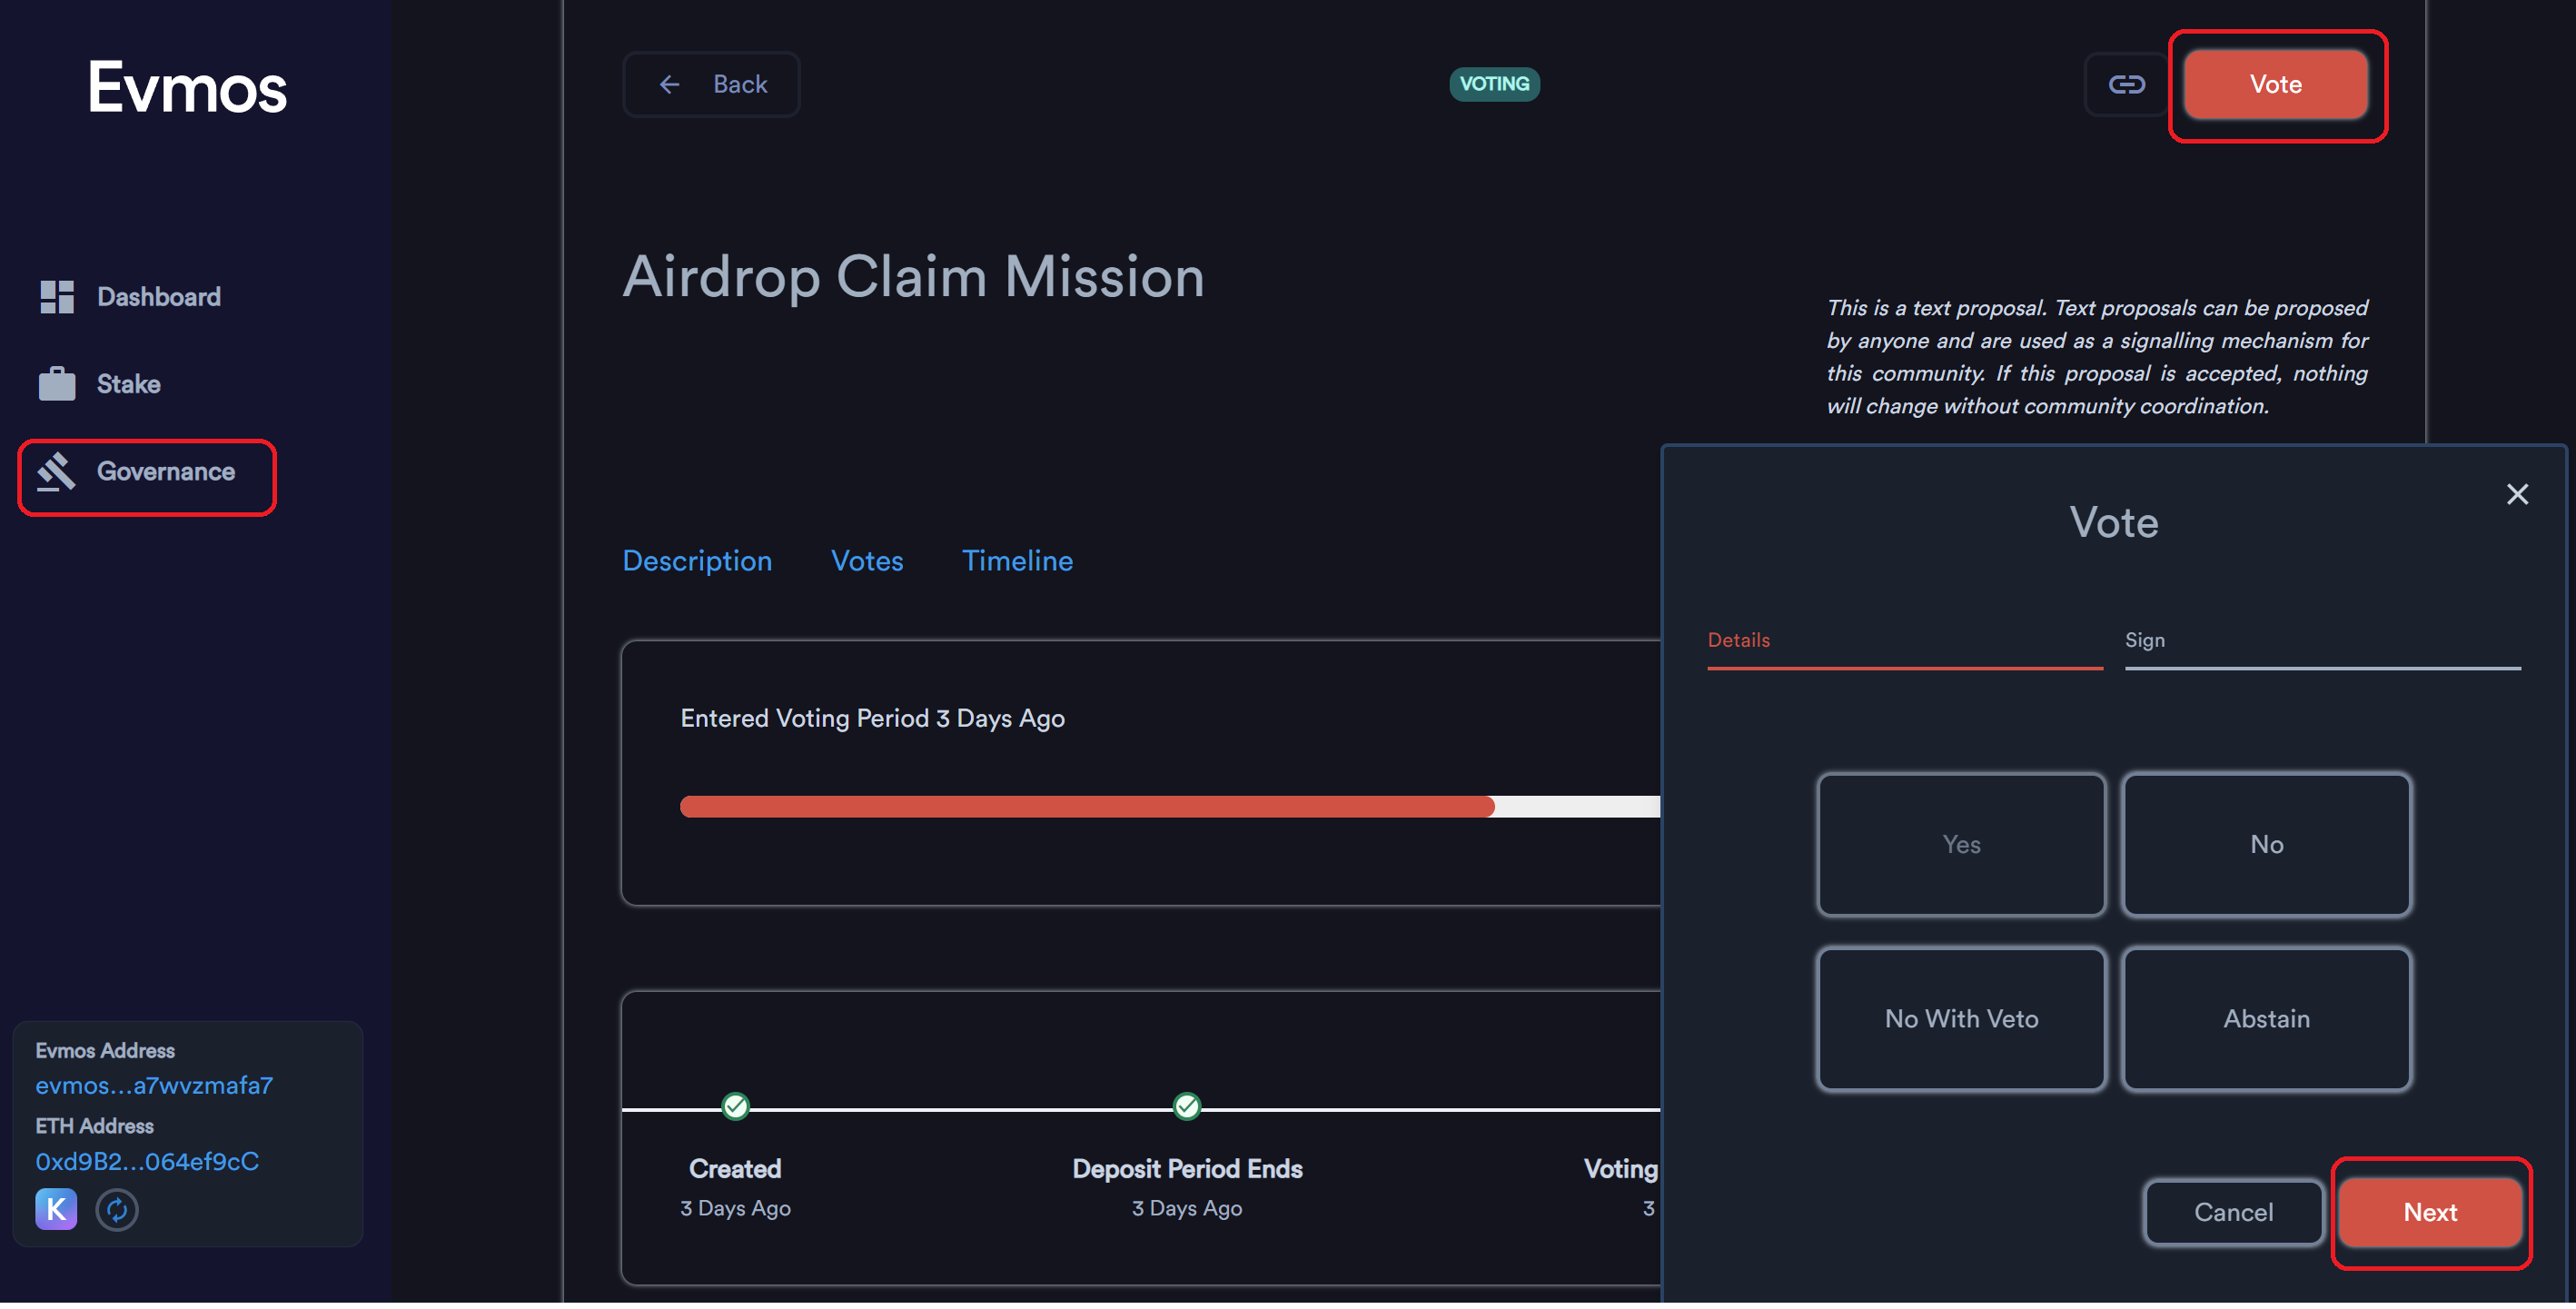The width and height of the screenshot is (2576, 1309).
Task: Click the VOTING status badge
Action: click(1494, 84)
